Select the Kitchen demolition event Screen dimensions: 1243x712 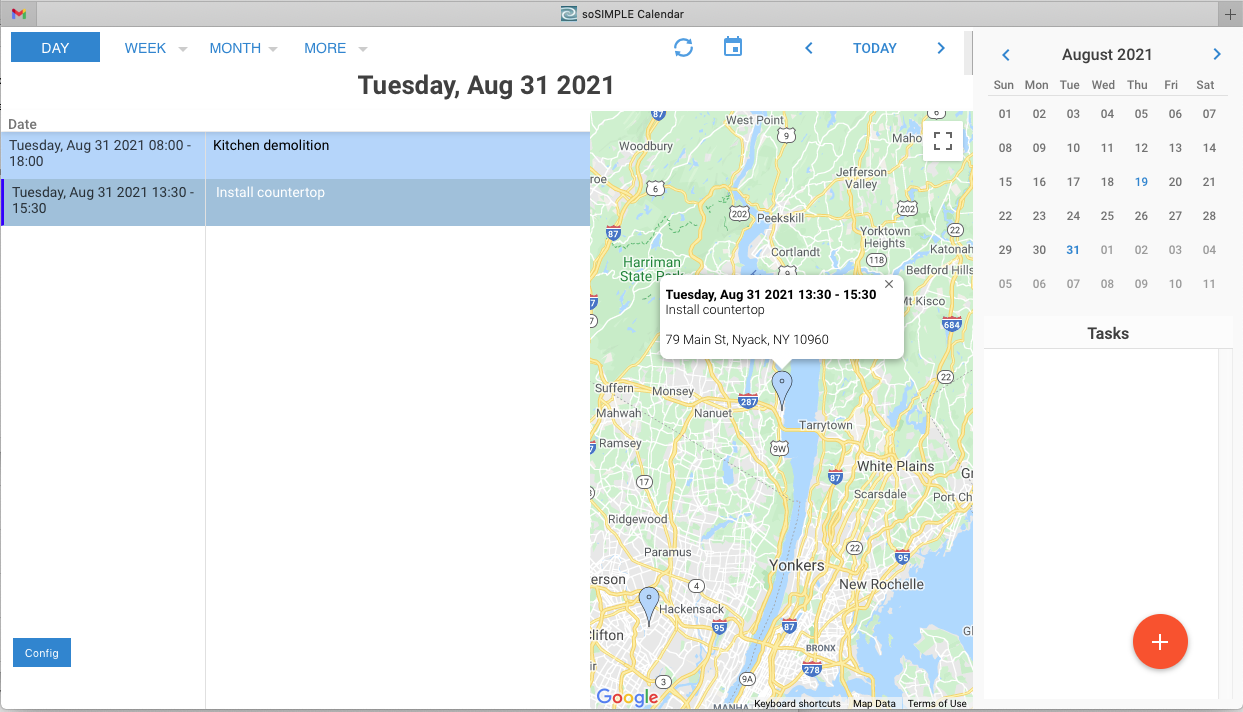(398, 155)
